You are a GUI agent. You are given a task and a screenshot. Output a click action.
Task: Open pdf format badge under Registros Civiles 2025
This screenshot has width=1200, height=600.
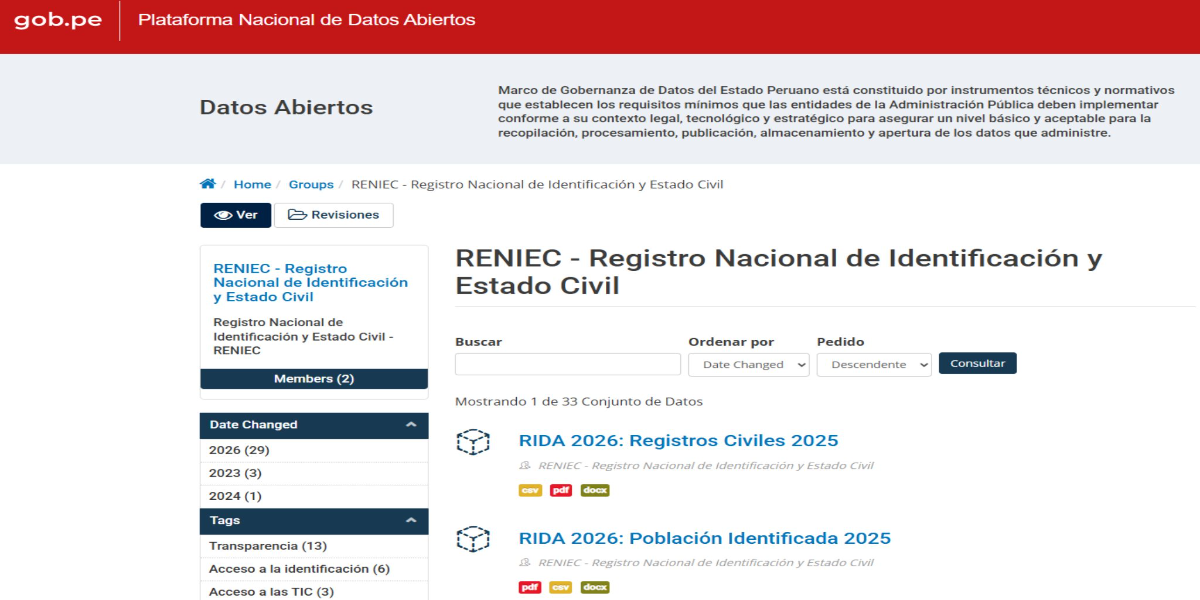pos(561,490)
